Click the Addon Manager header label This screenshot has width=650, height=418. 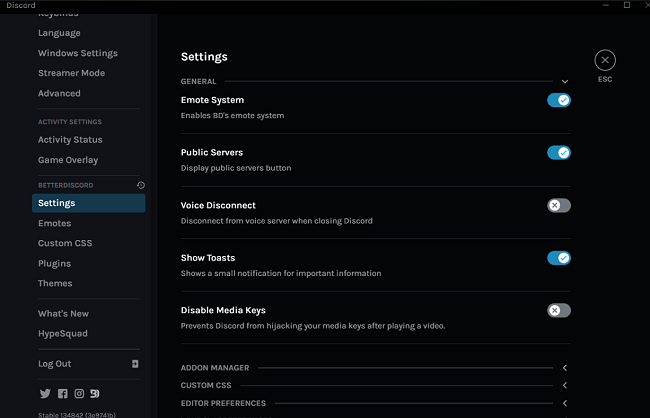coord(215,368)
